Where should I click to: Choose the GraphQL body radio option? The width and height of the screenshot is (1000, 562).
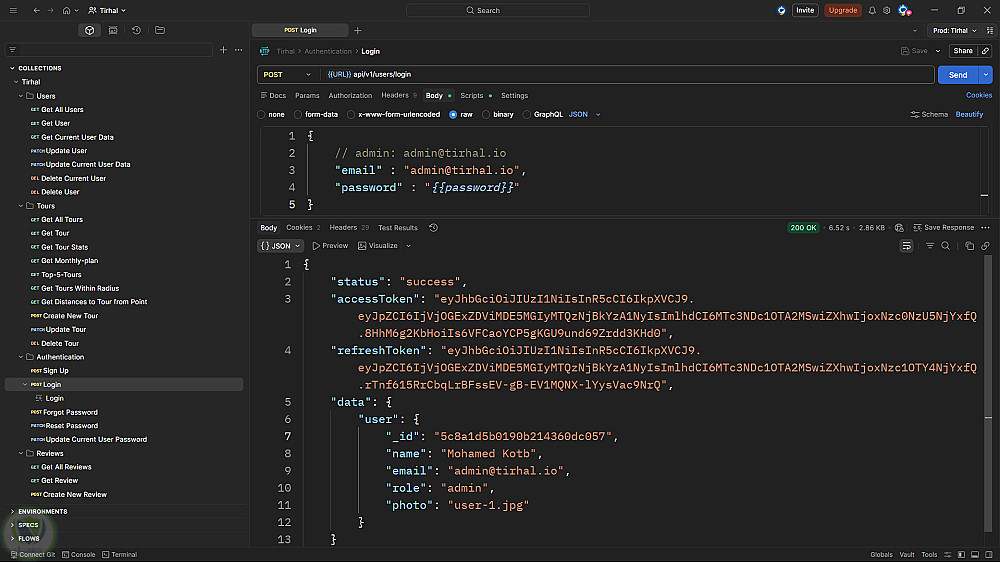click(x=527, y=115)
